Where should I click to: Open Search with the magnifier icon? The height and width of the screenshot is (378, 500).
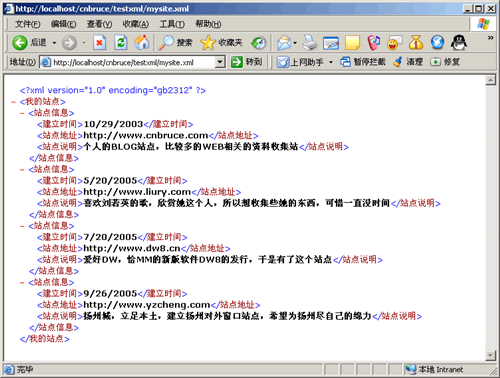click(x=175, y=43)
